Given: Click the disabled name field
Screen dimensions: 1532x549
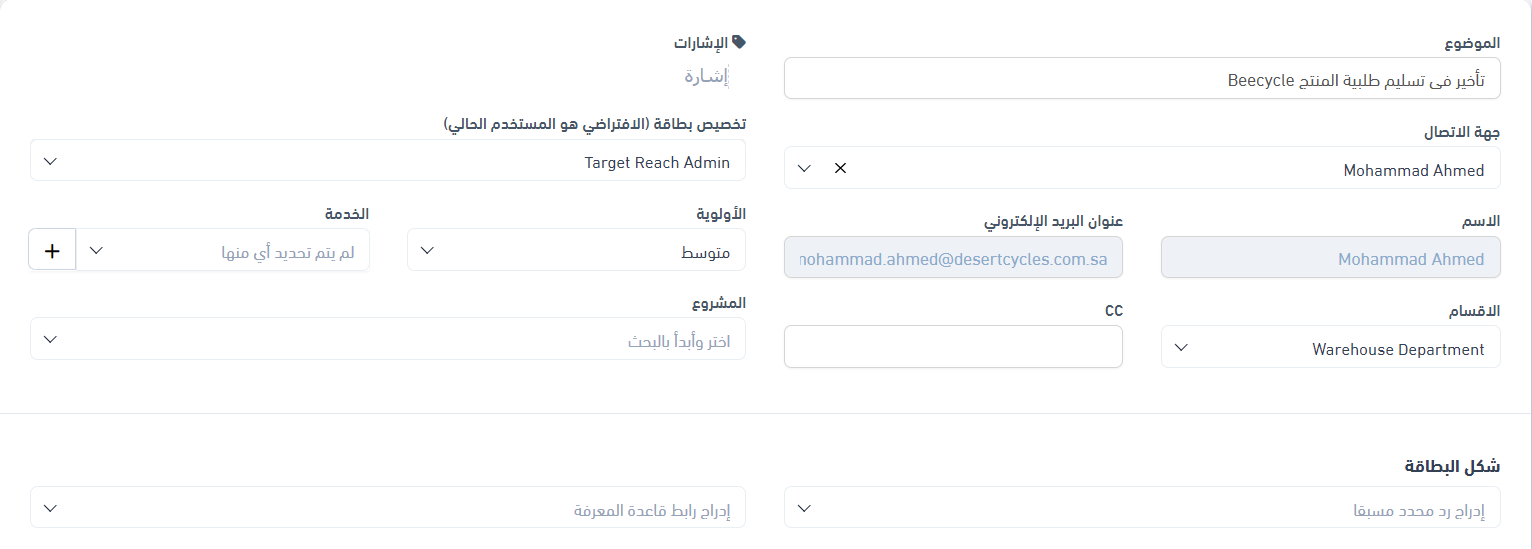Looking at the screenshot, I should point(1330,258).
